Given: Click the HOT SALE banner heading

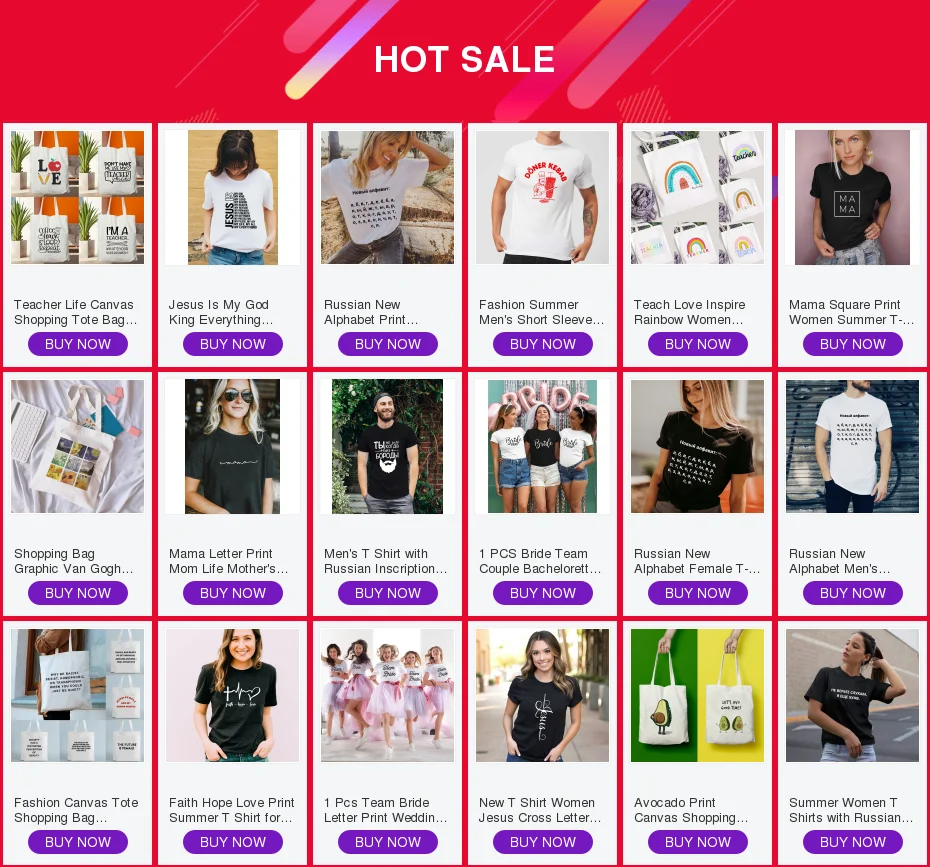Looking at the screenshot, I should [x=464, y=59].
